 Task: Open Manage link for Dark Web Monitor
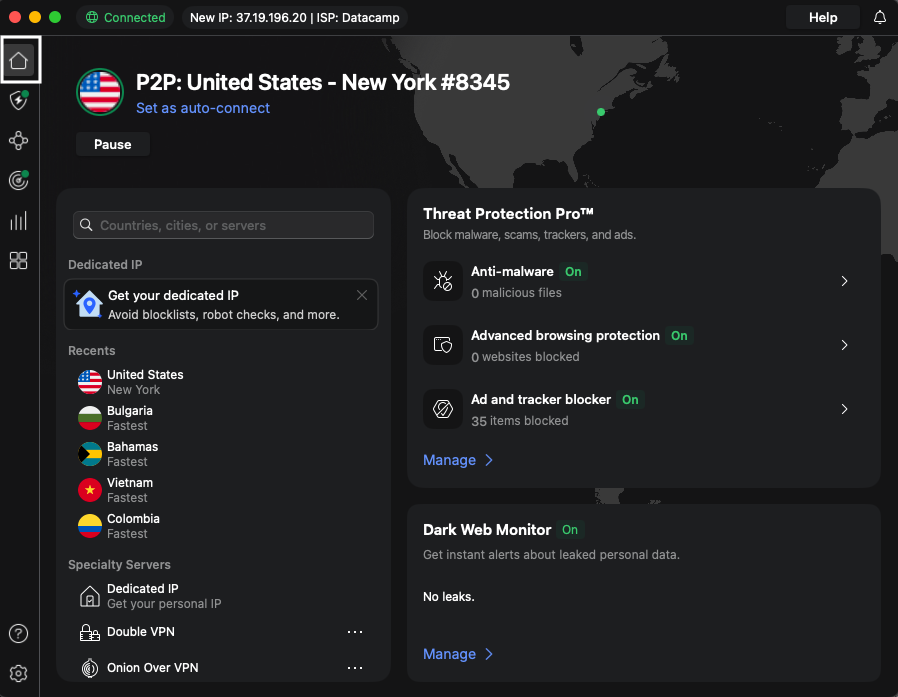pos(450,654)
